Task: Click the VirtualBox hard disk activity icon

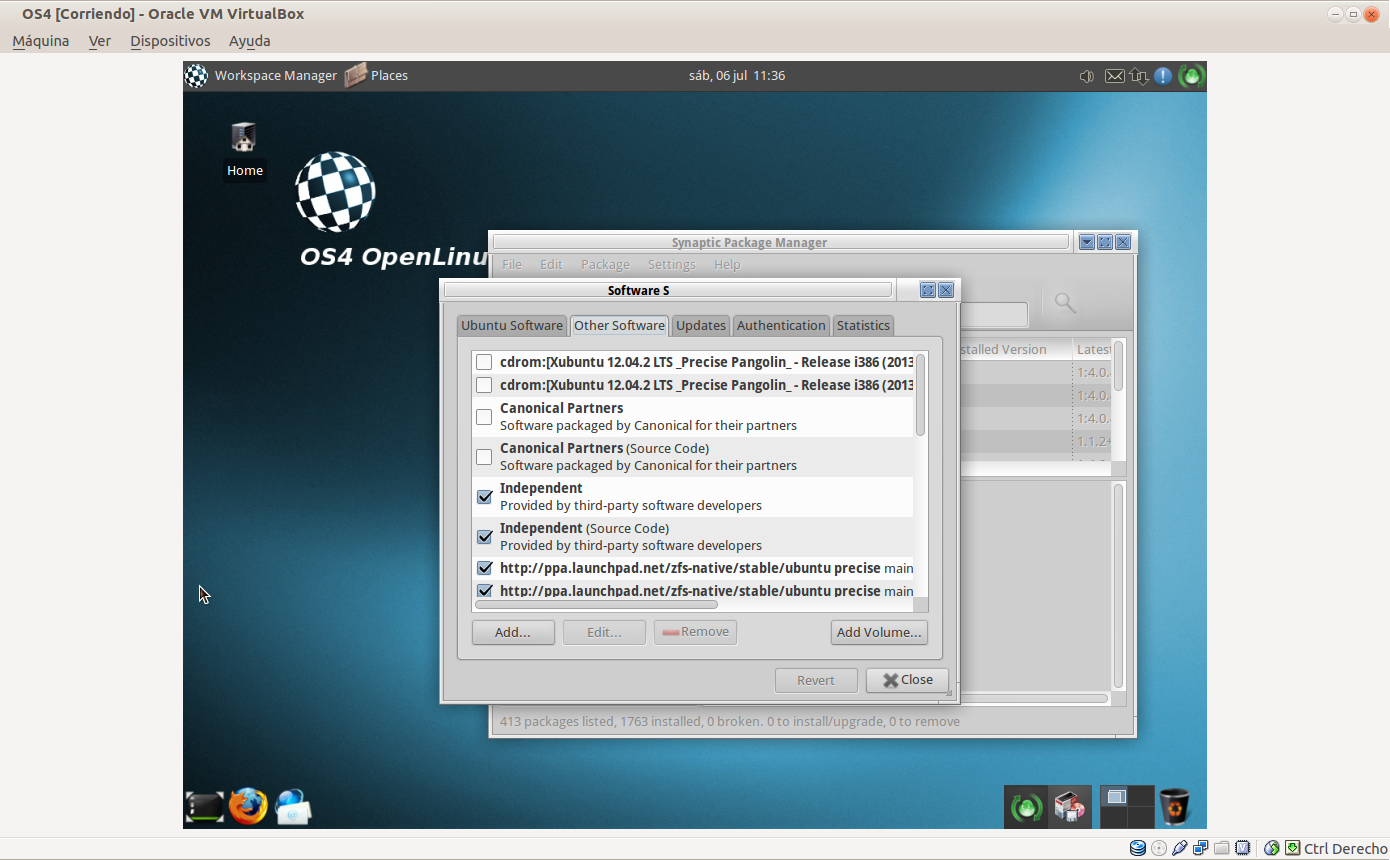Action: [x=1138, y=848]
